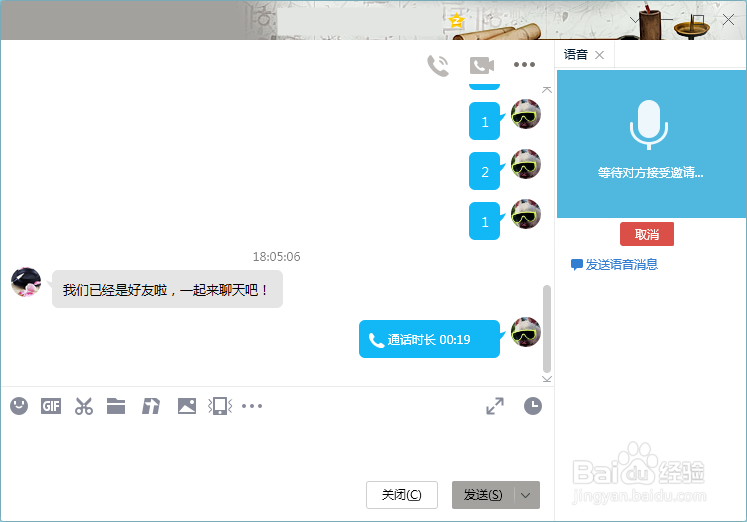Cancel the voice call with 取消 button
Viewport: 747px width, 522px height.
click(x=646, y=234)
